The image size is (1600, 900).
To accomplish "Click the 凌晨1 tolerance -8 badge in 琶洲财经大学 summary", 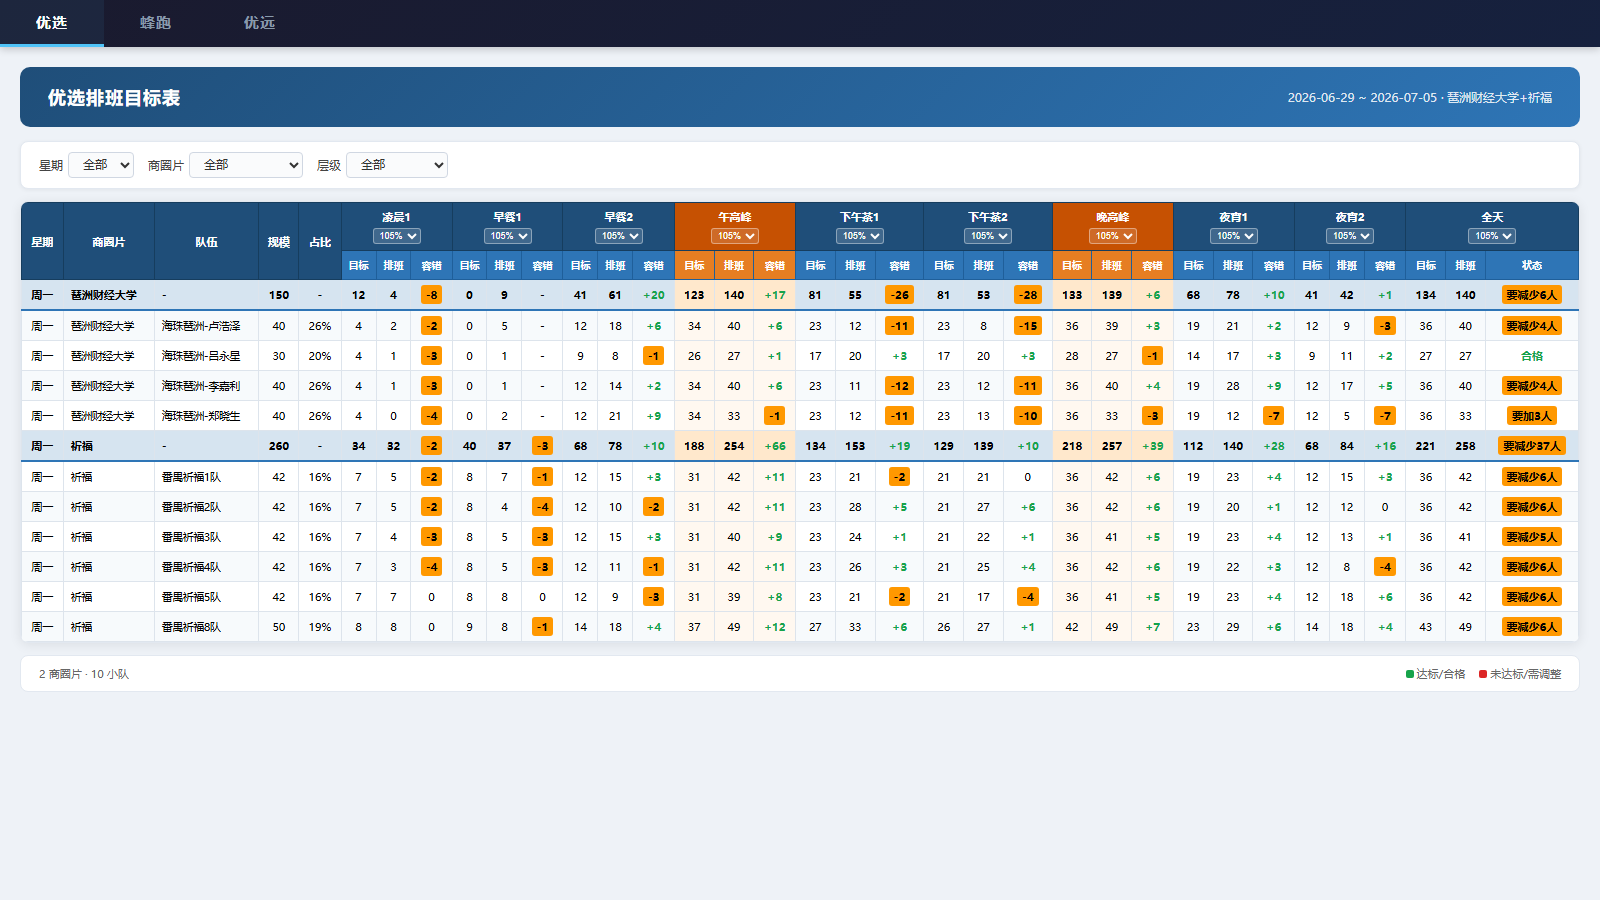I will [431, 295].
